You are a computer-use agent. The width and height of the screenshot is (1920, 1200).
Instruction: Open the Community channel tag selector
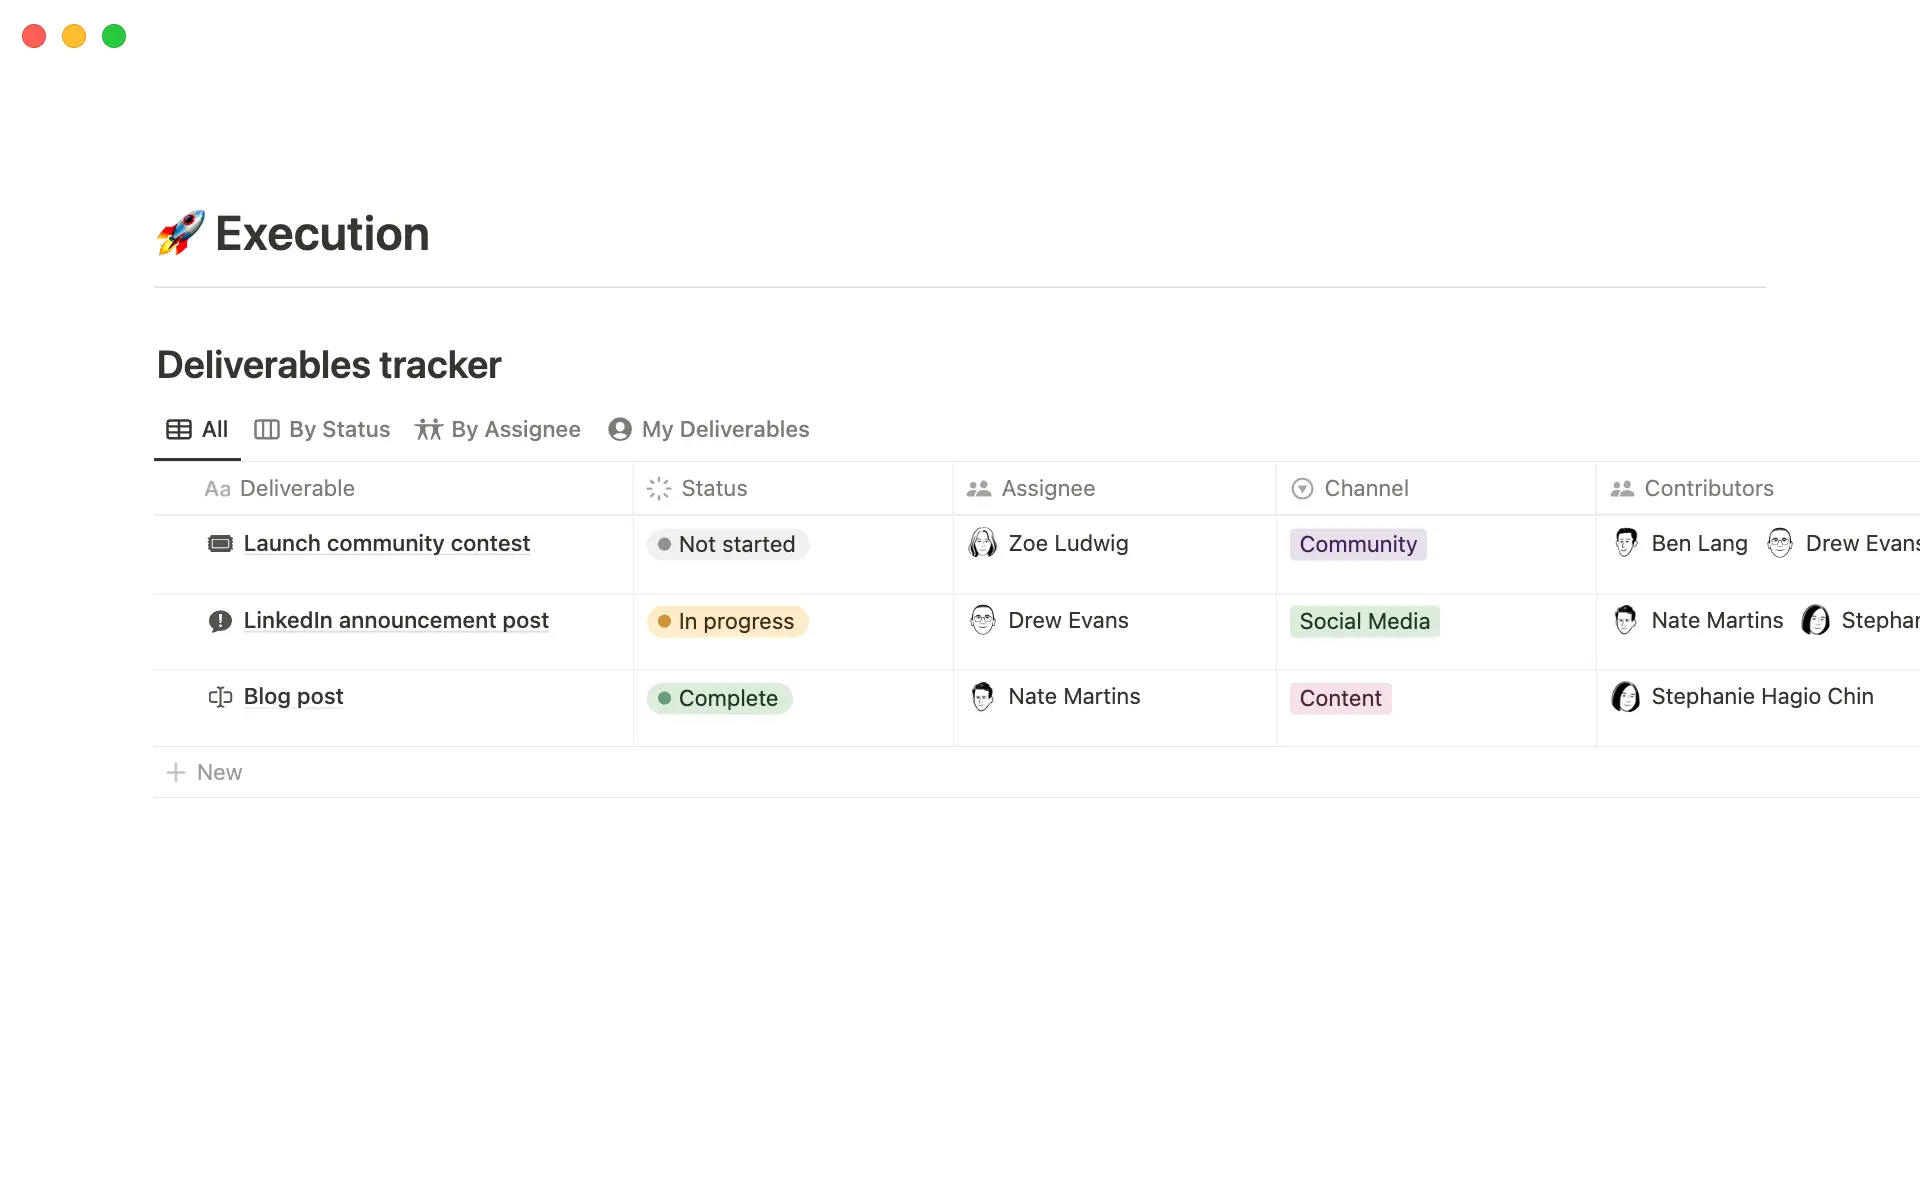click(1358, 544)
